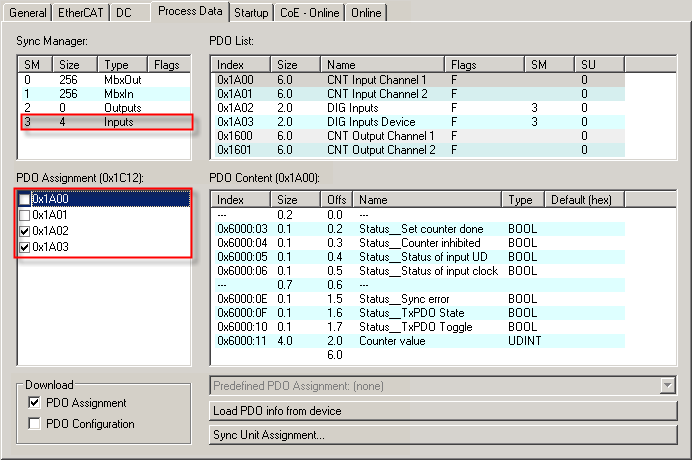Check the 0x1A00 PDO assignment box

point(25,200)
